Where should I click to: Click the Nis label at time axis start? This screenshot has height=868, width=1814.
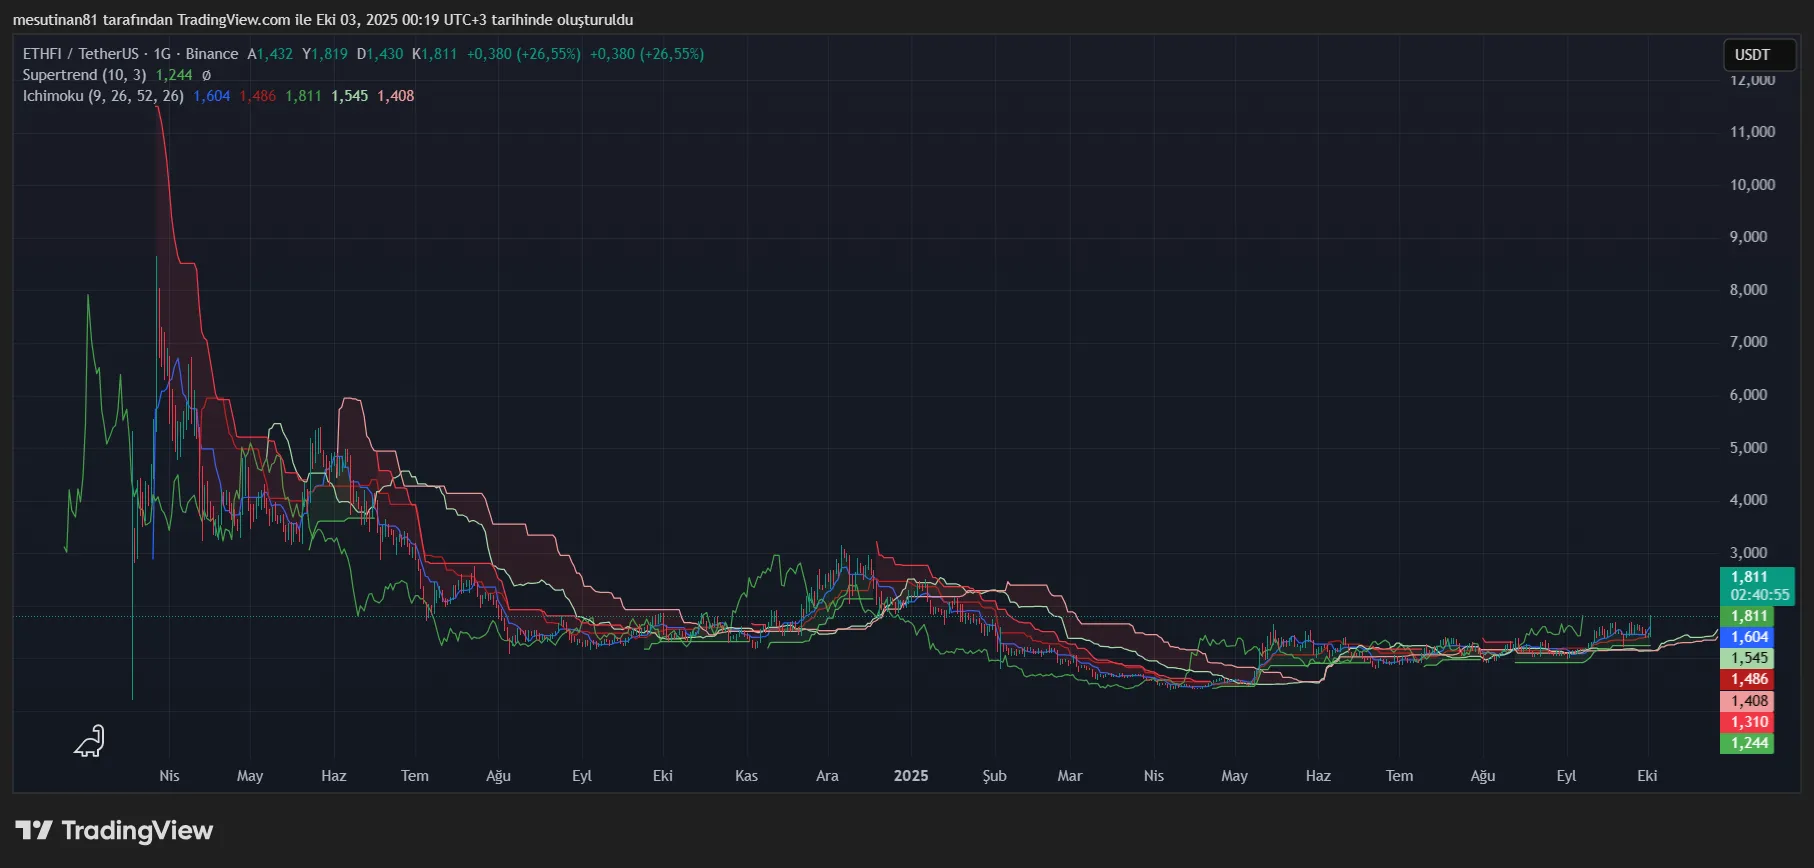tap(169, 776)
